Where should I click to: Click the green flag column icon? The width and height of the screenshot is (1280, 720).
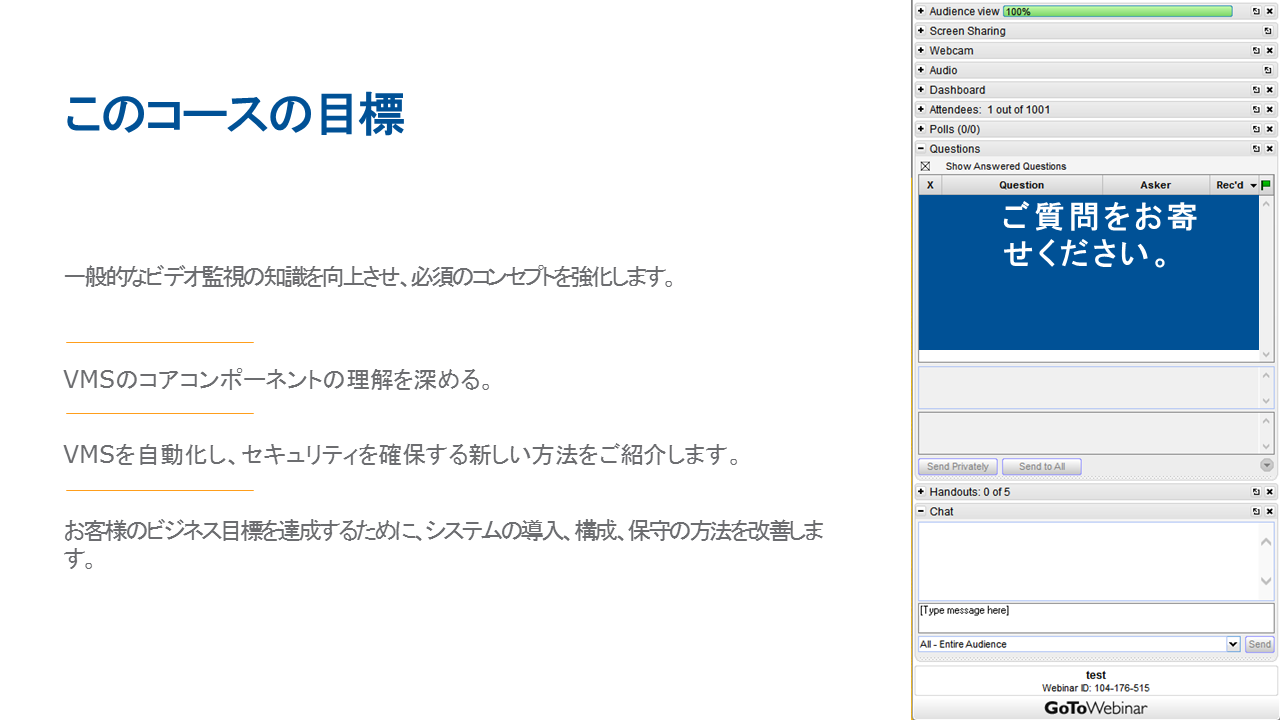click(1266, 185)
